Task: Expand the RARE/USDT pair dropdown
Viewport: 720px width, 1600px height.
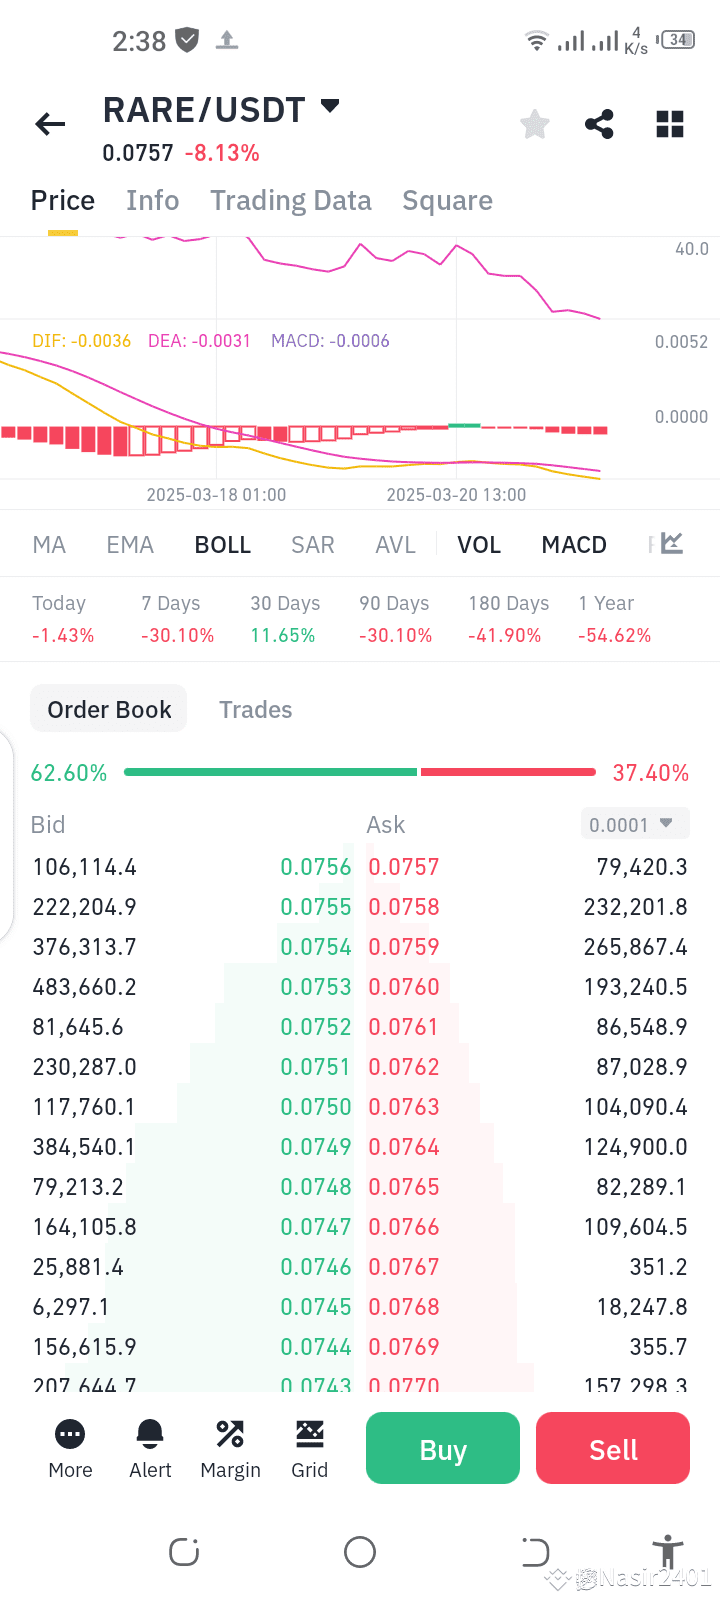Action: tap(330, 106)
